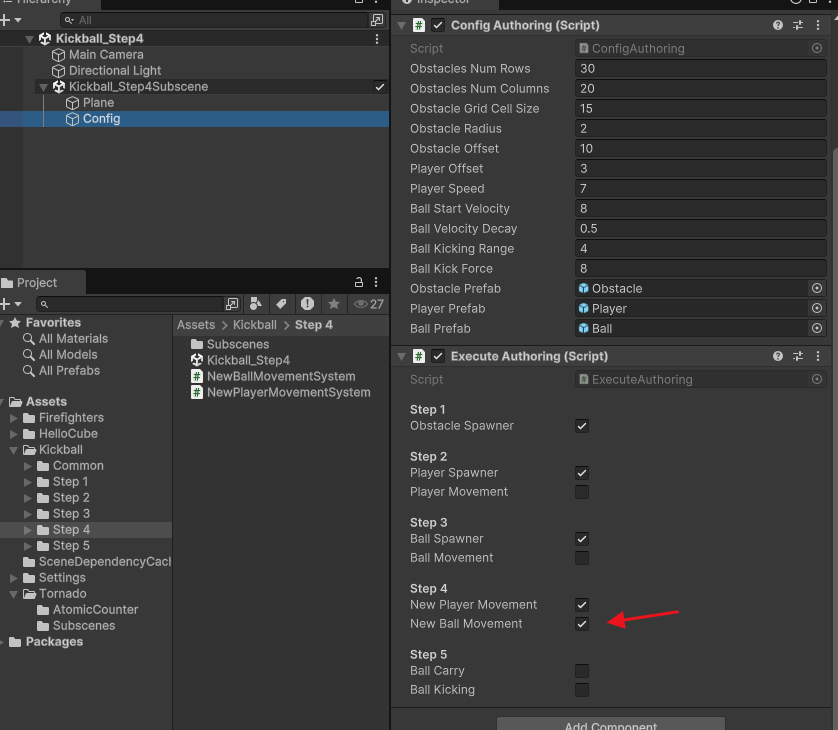Uncheck Player Spawner checkbox
Viewport: 838px width, 730px height.
pos(582,473)
